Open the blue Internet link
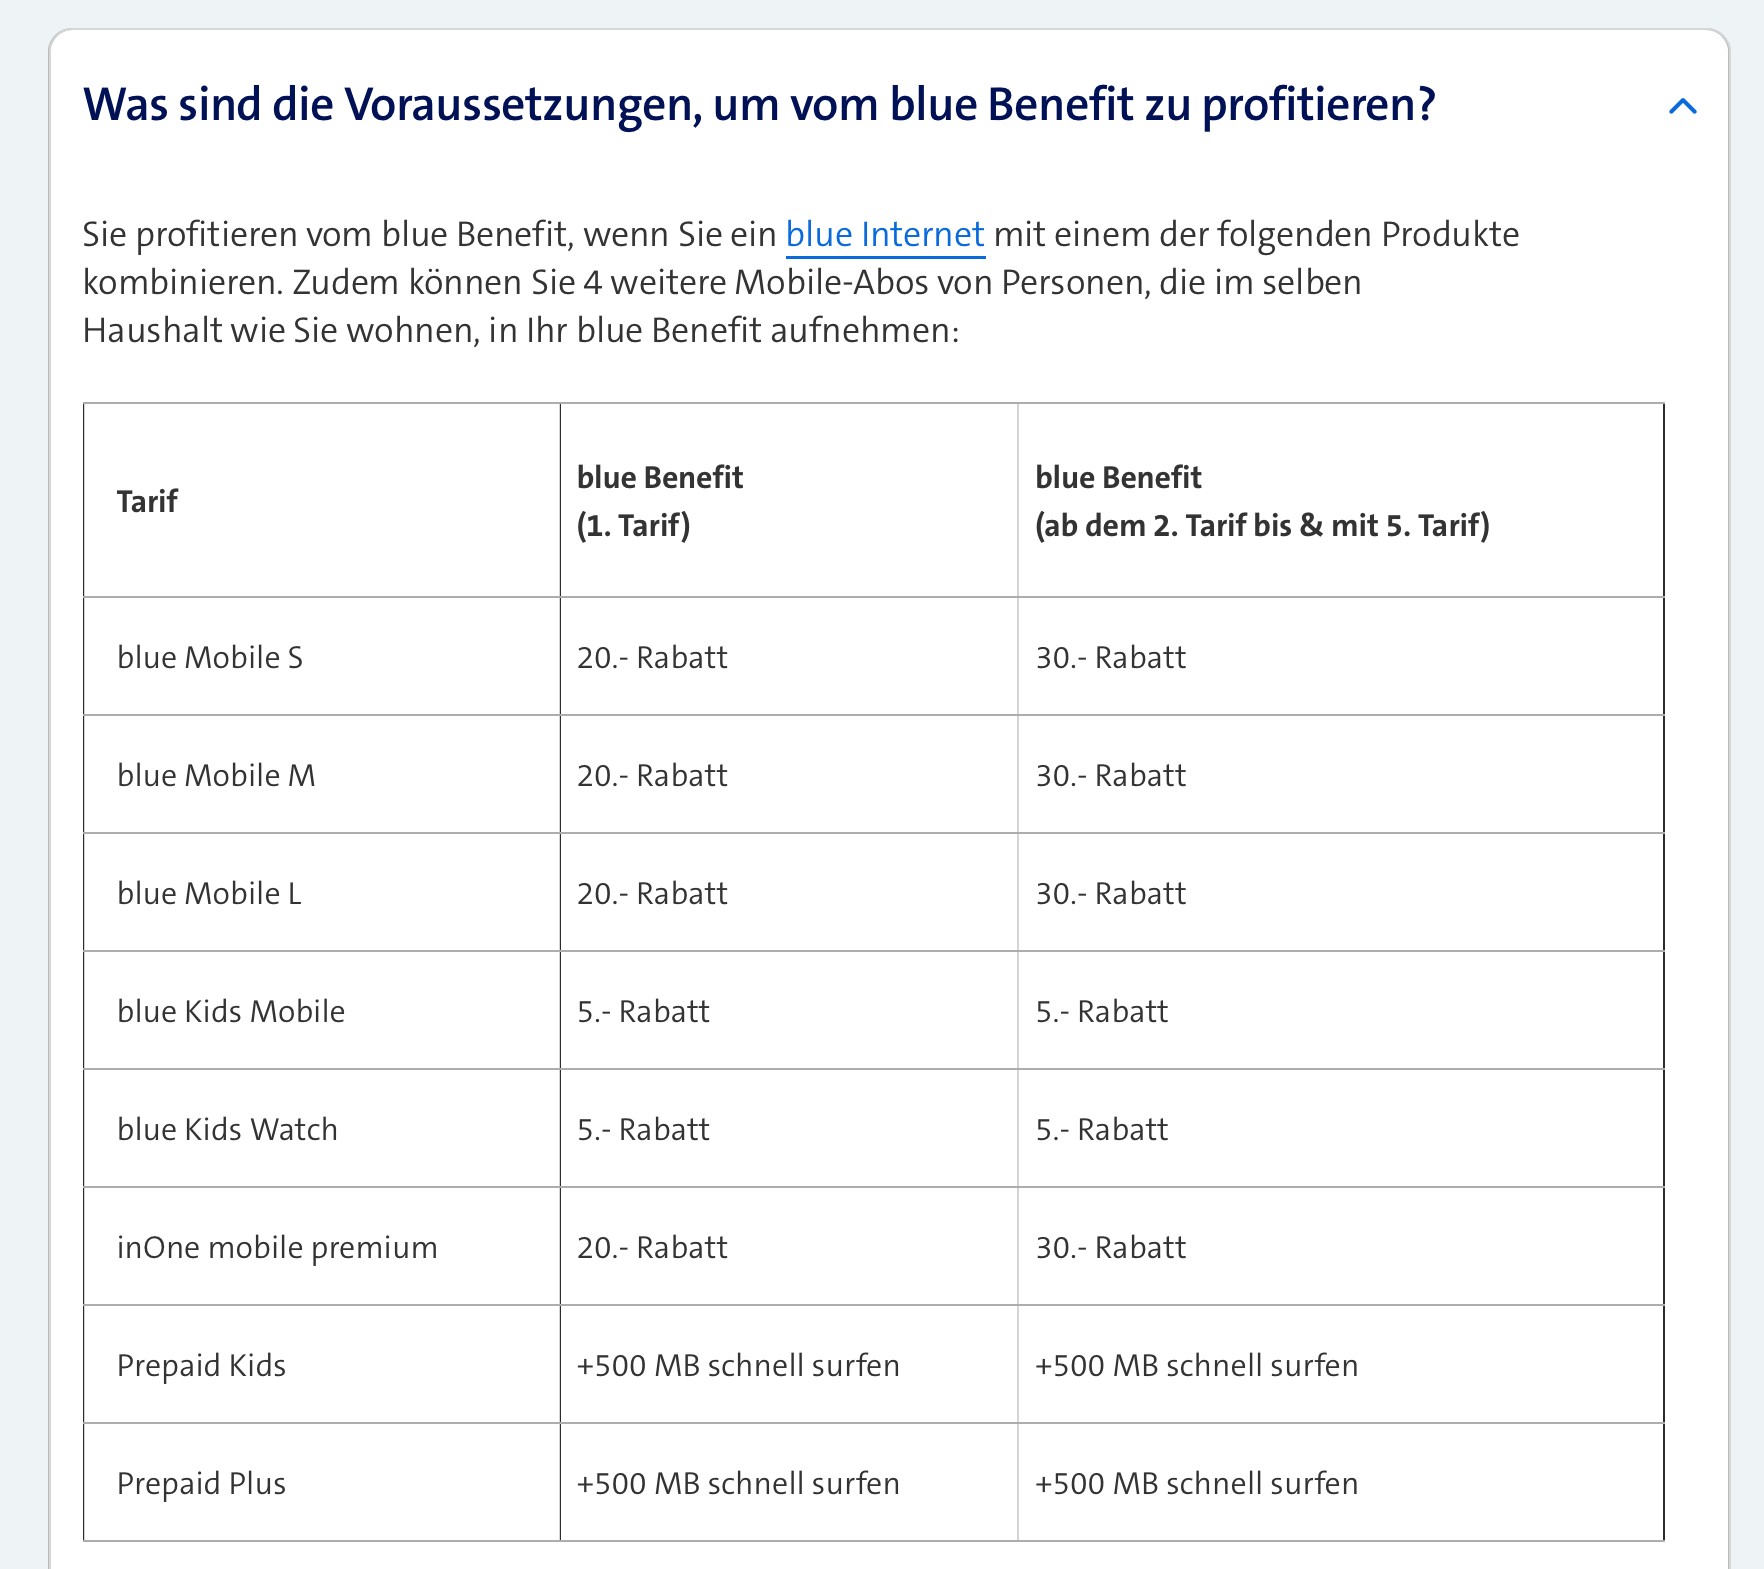This screenshot has width=1764, height=1569. (x=885, y=235)
